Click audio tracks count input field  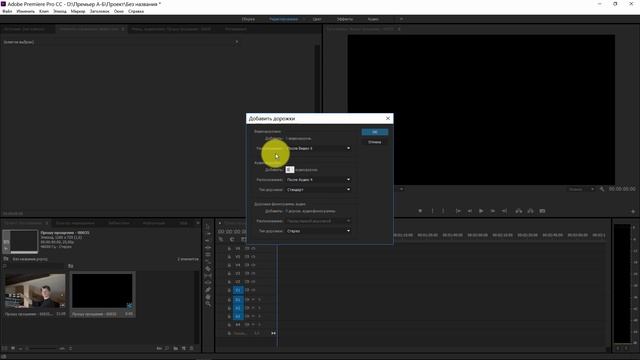290,169
